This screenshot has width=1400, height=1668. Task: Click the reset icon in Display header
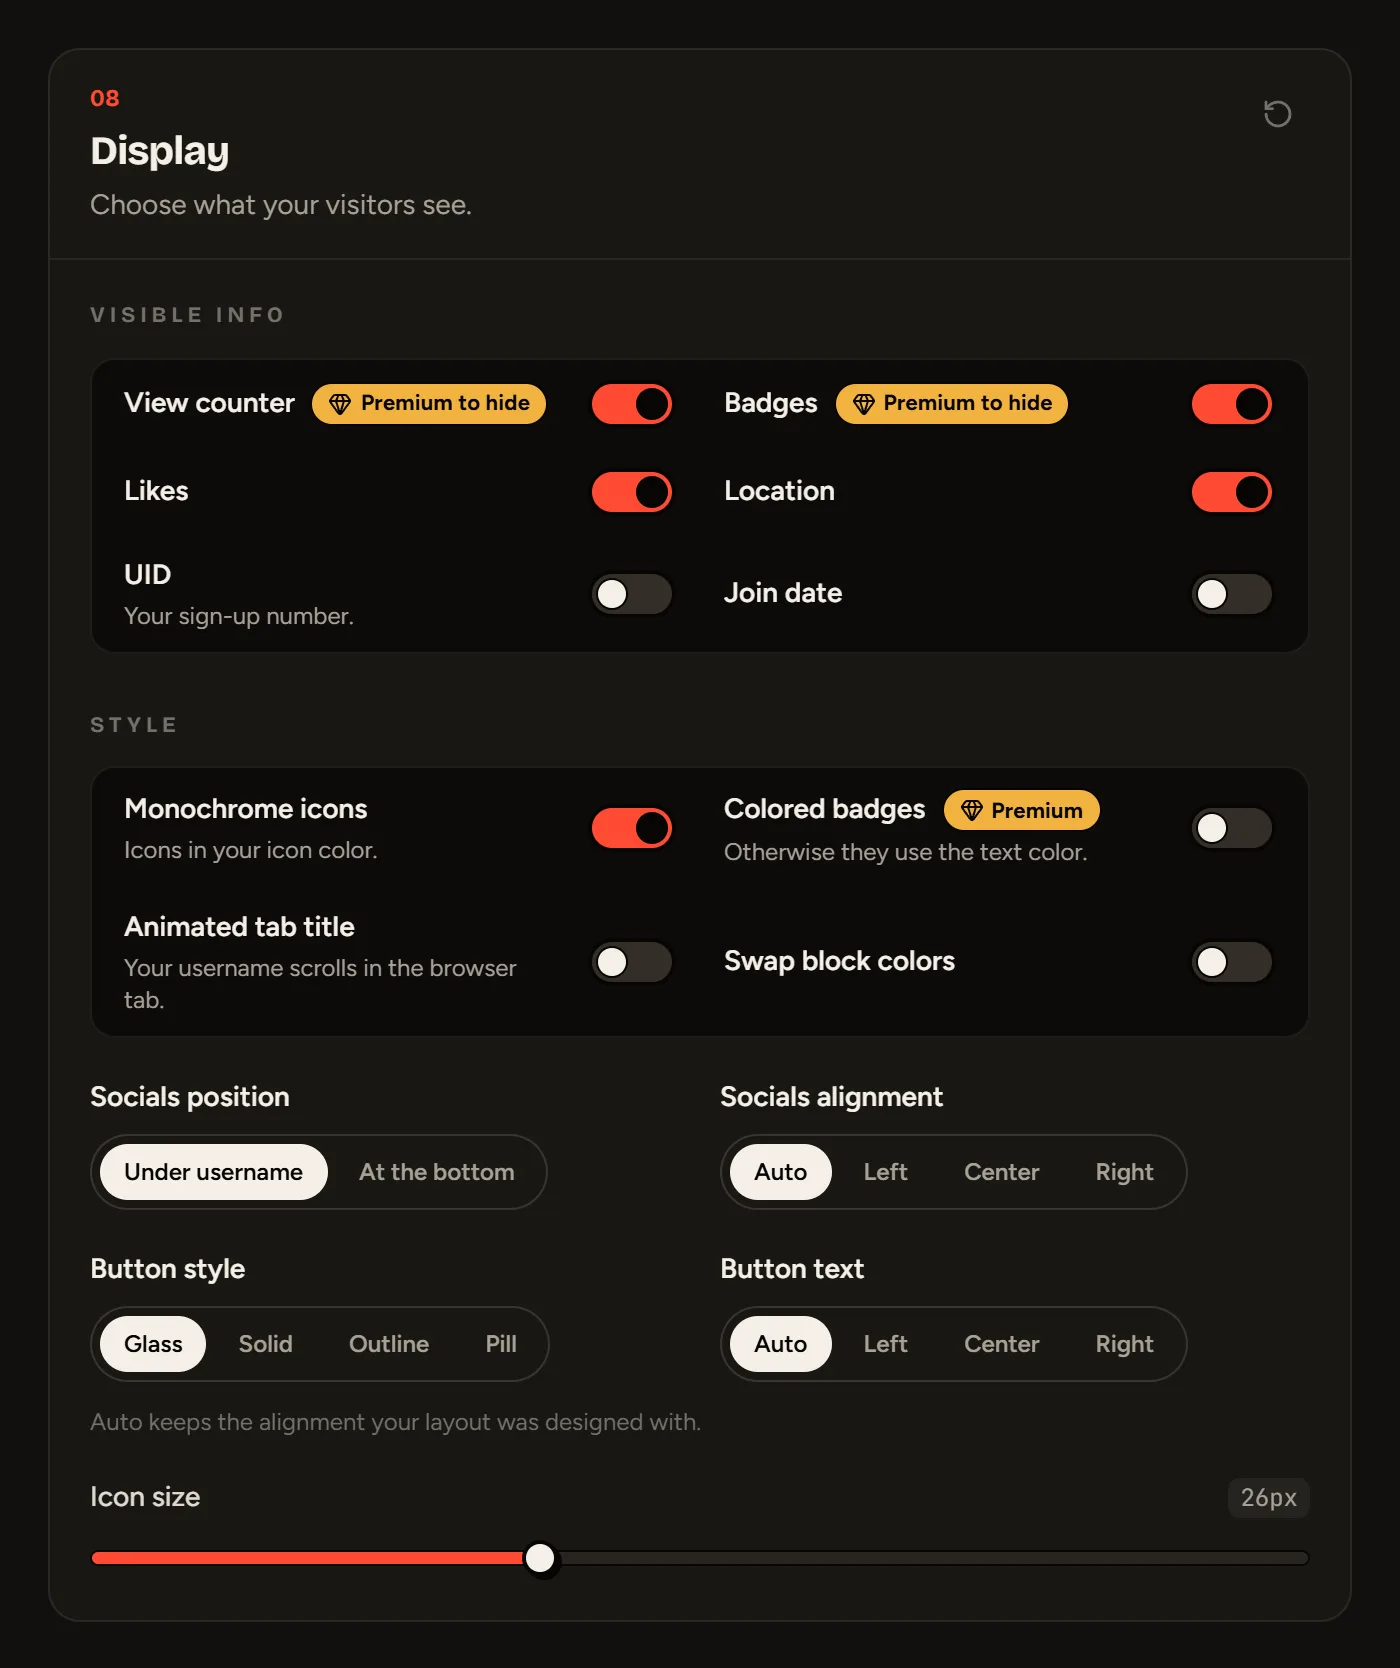tap(1277, 114)
